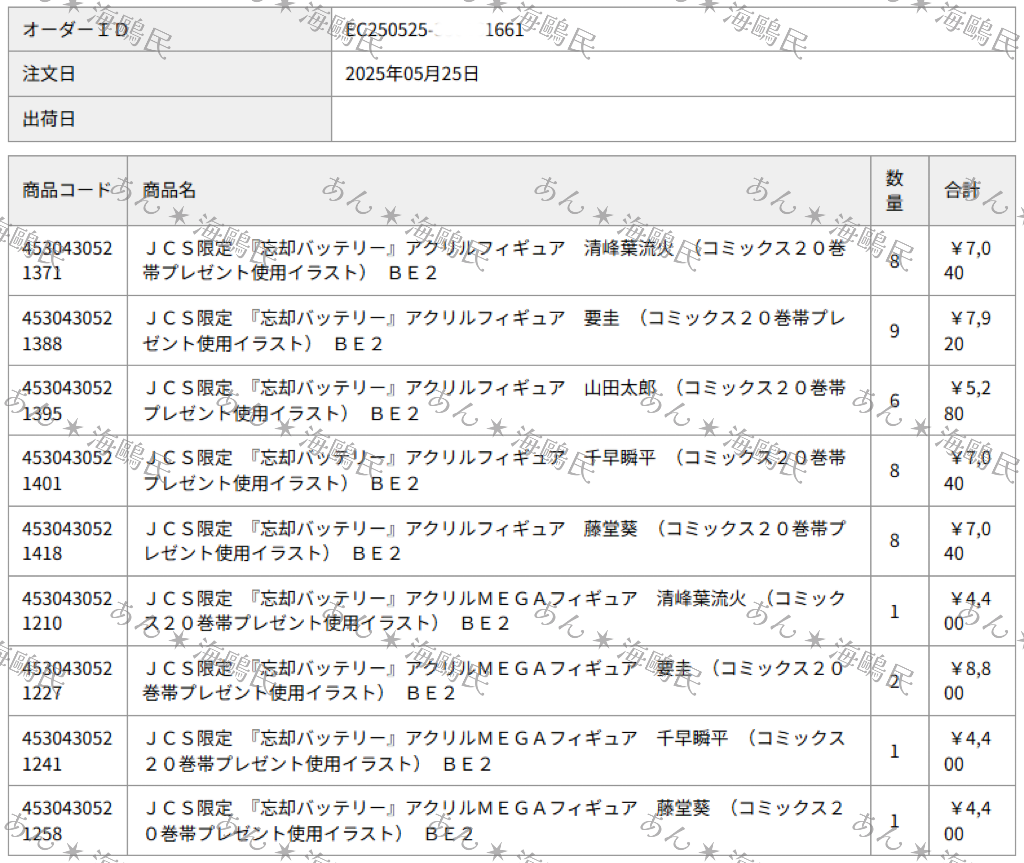Click the ￥7,040 total in code 1418 row
The image size is (1024, 863).
[968, 541]
